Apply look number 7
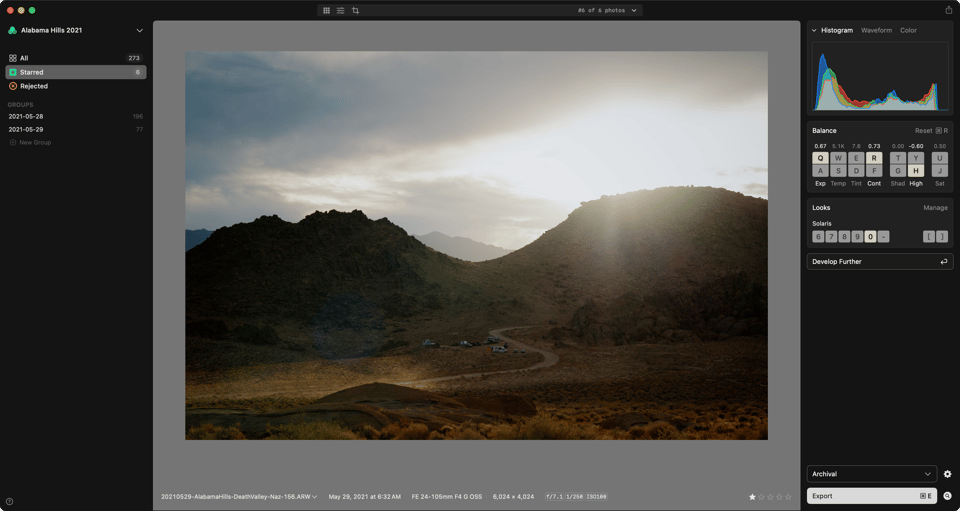 pyautogui.click(x=831, y=237)
